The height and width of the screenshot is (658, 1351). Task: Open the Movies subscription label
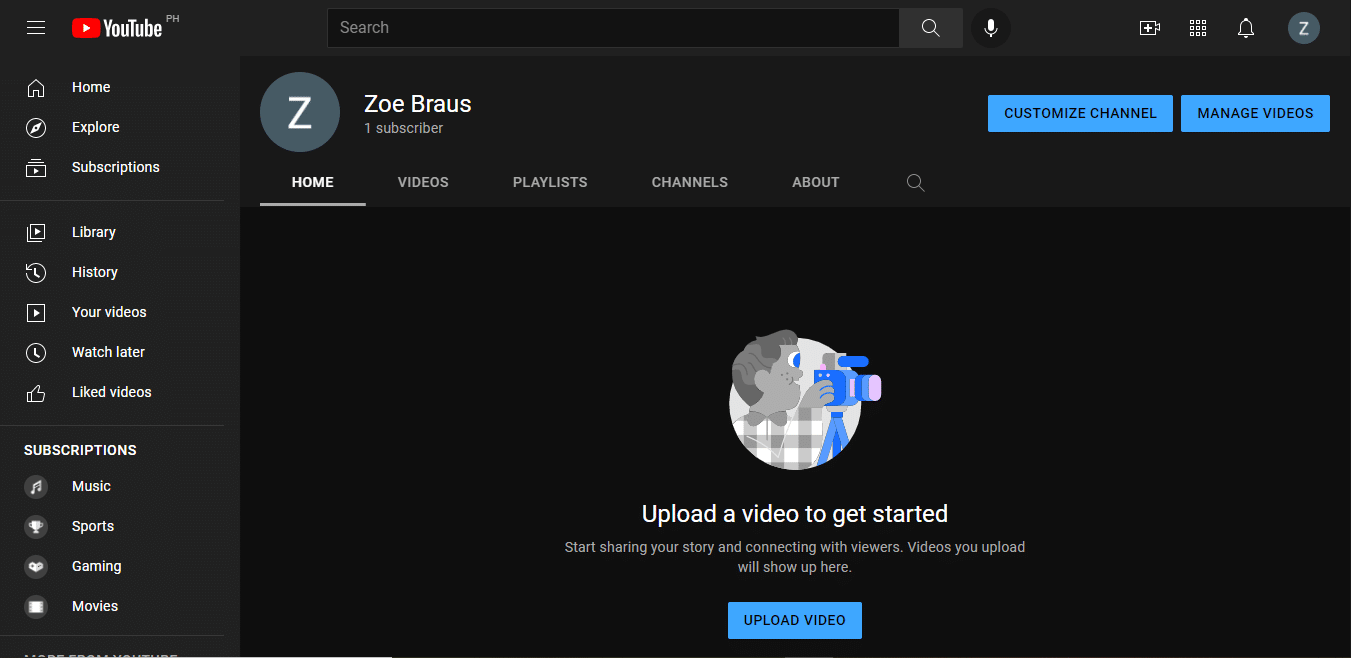click(x=95, y=607)
